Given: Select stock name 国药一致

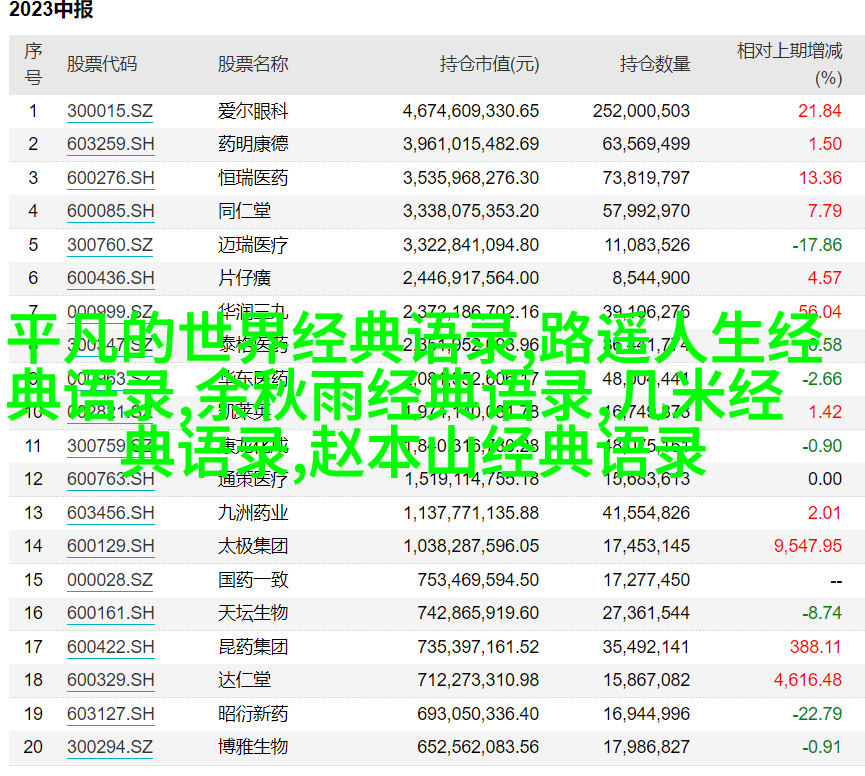Looking at the screenshot, I should click(253, 580).
